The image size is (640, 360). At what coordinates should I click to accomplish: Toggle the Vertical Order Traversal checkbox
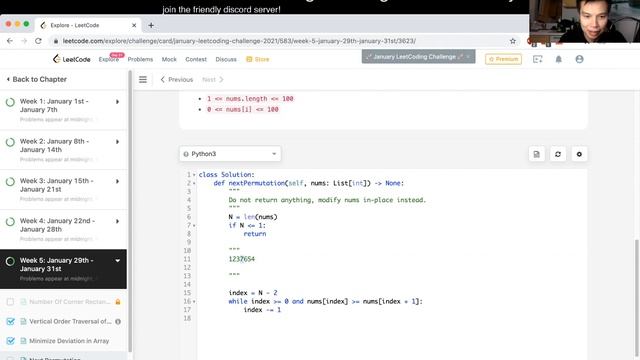click(x=10, y=322)
